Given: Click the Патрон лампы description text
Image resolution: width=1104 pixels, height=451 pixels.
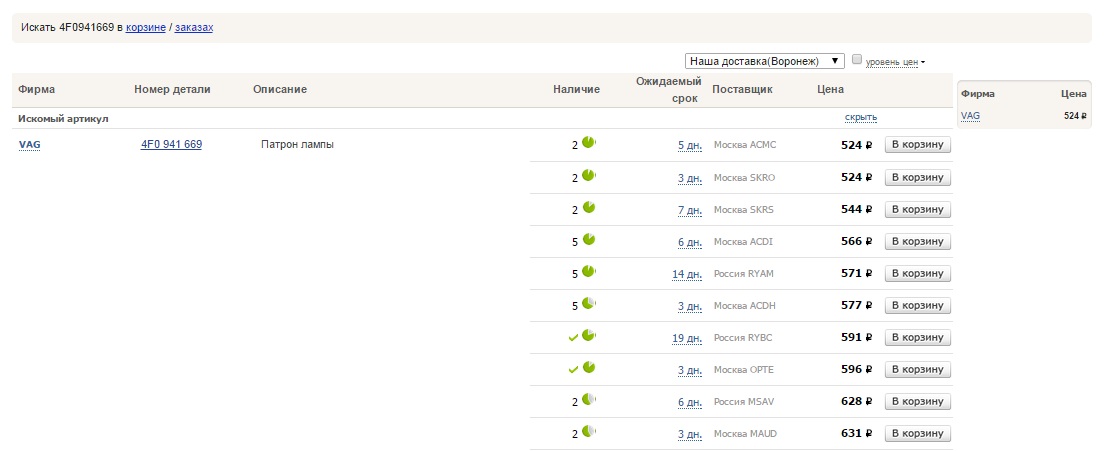Looking at the screenshot, I should pos(297,144).
